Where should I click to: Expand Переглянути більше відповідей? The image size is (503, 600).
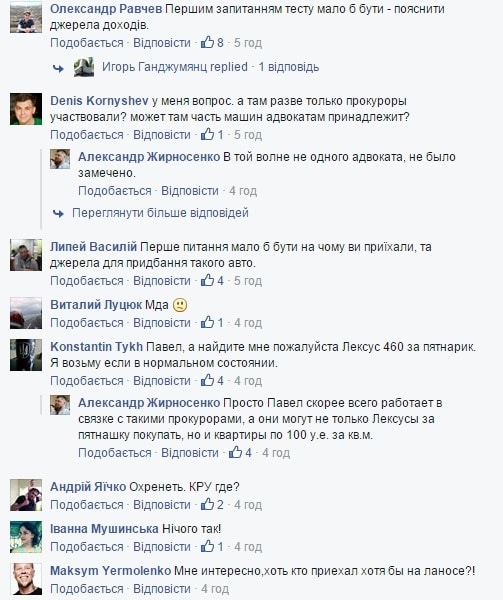[160, 213]
